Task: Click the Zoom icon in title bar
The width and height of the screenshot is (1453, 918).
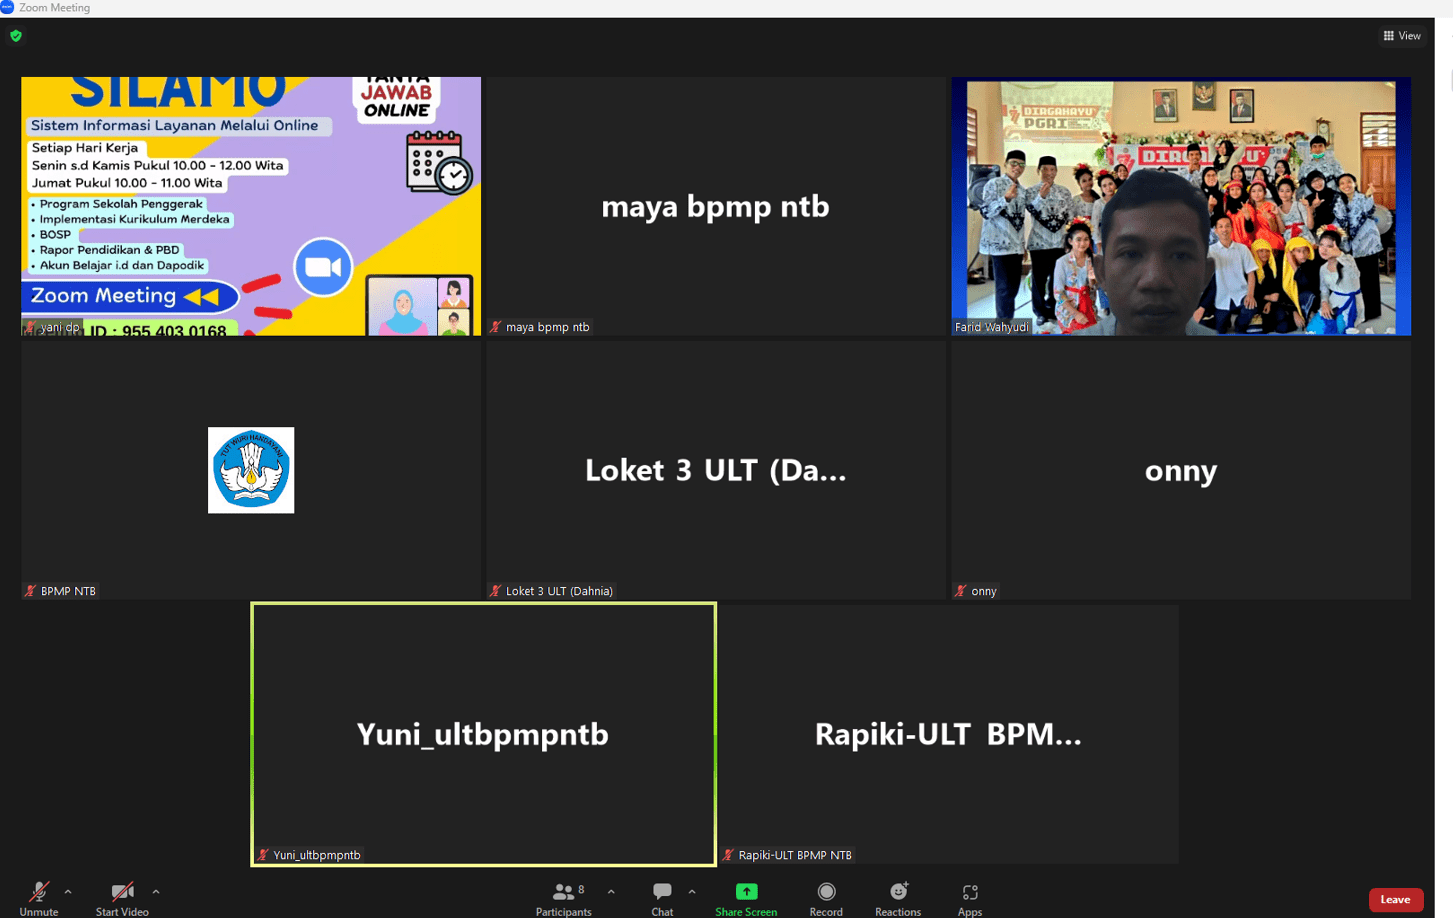Action: pyautogui.click(x=7, y=7)
